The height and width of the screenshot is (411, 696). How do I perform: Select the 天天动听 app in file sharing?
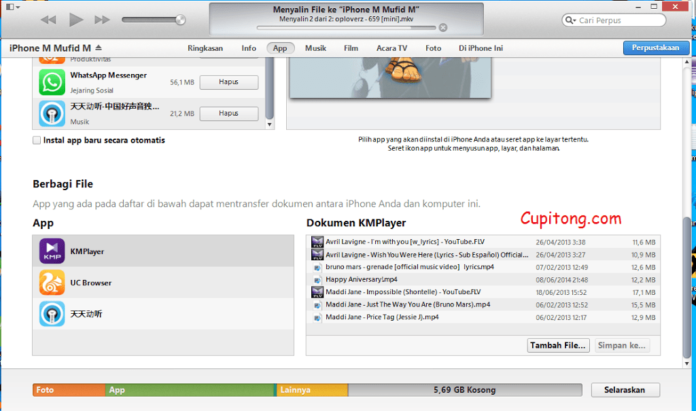163,314
